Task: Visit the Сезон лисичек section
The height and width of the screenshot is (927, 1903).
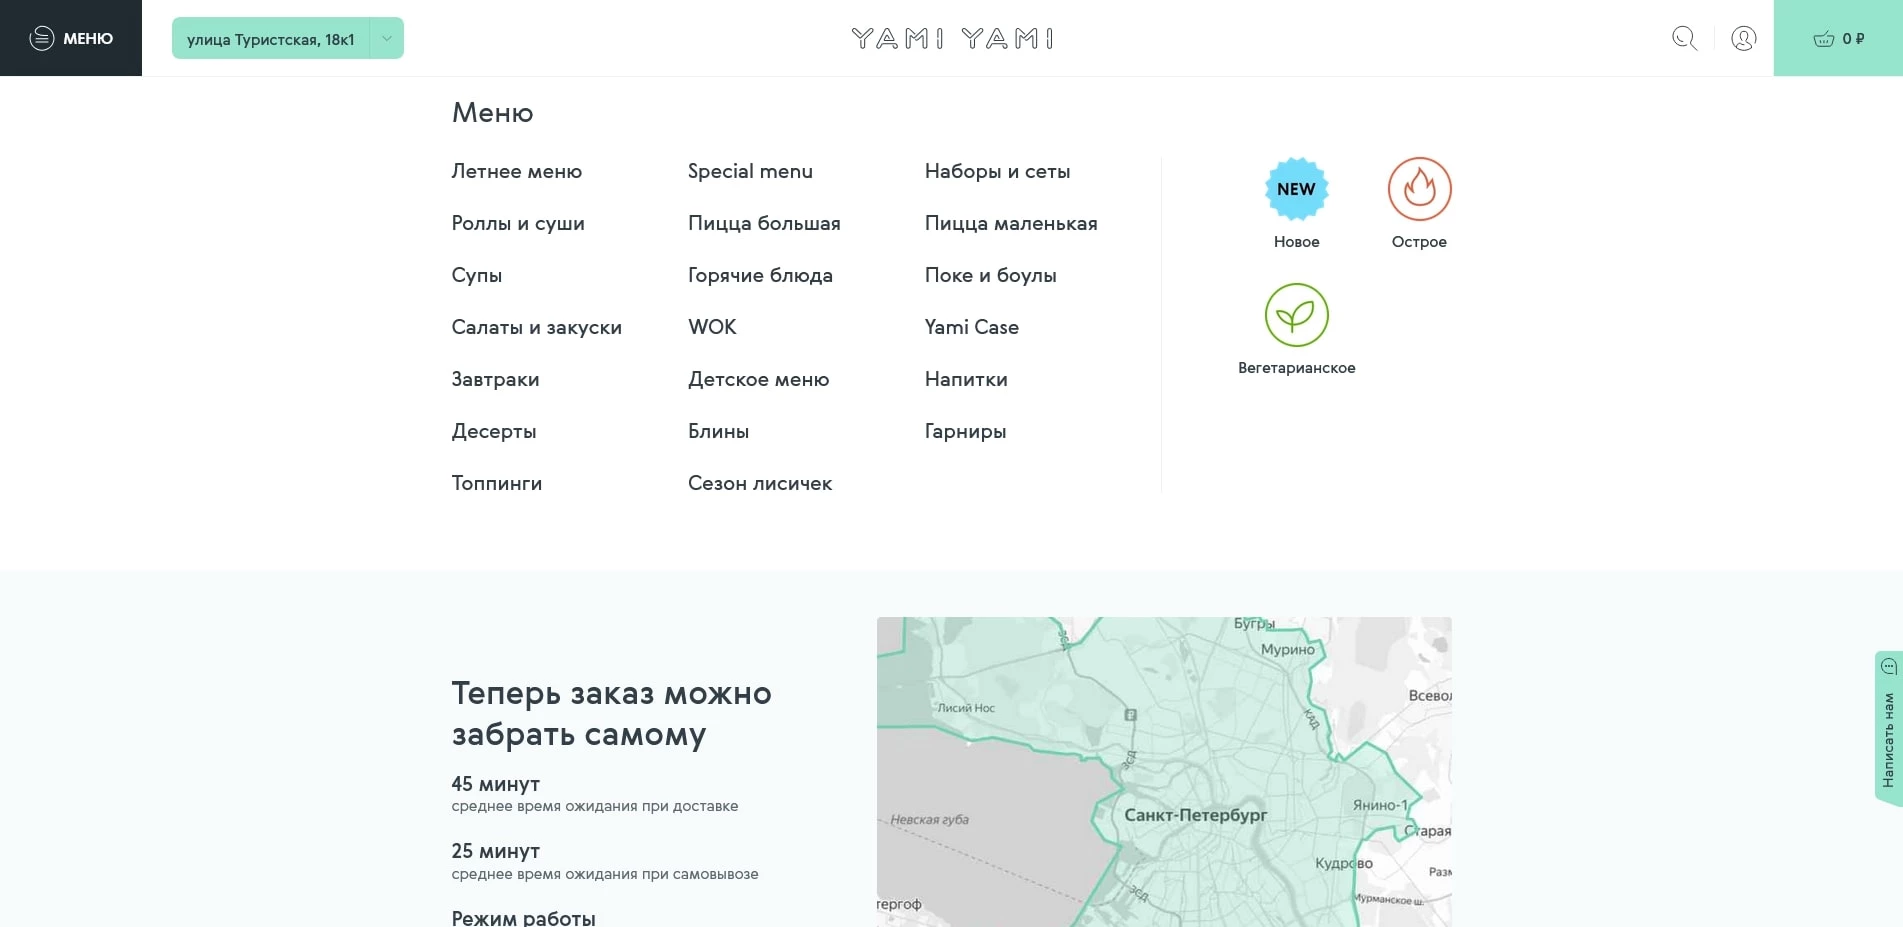Action: 760,483
